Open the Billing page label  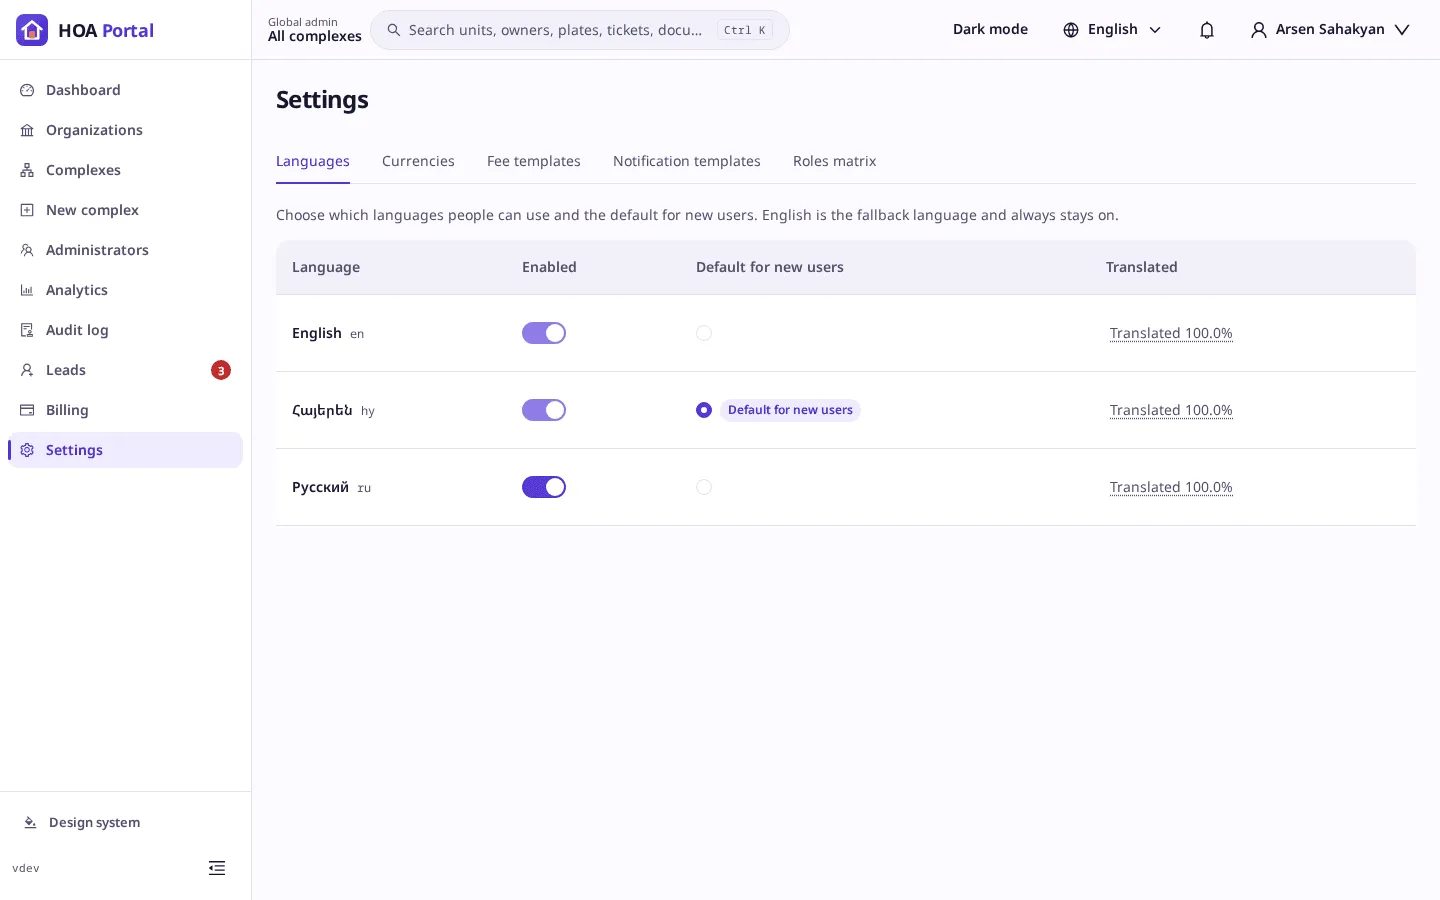tap(67, 410)
